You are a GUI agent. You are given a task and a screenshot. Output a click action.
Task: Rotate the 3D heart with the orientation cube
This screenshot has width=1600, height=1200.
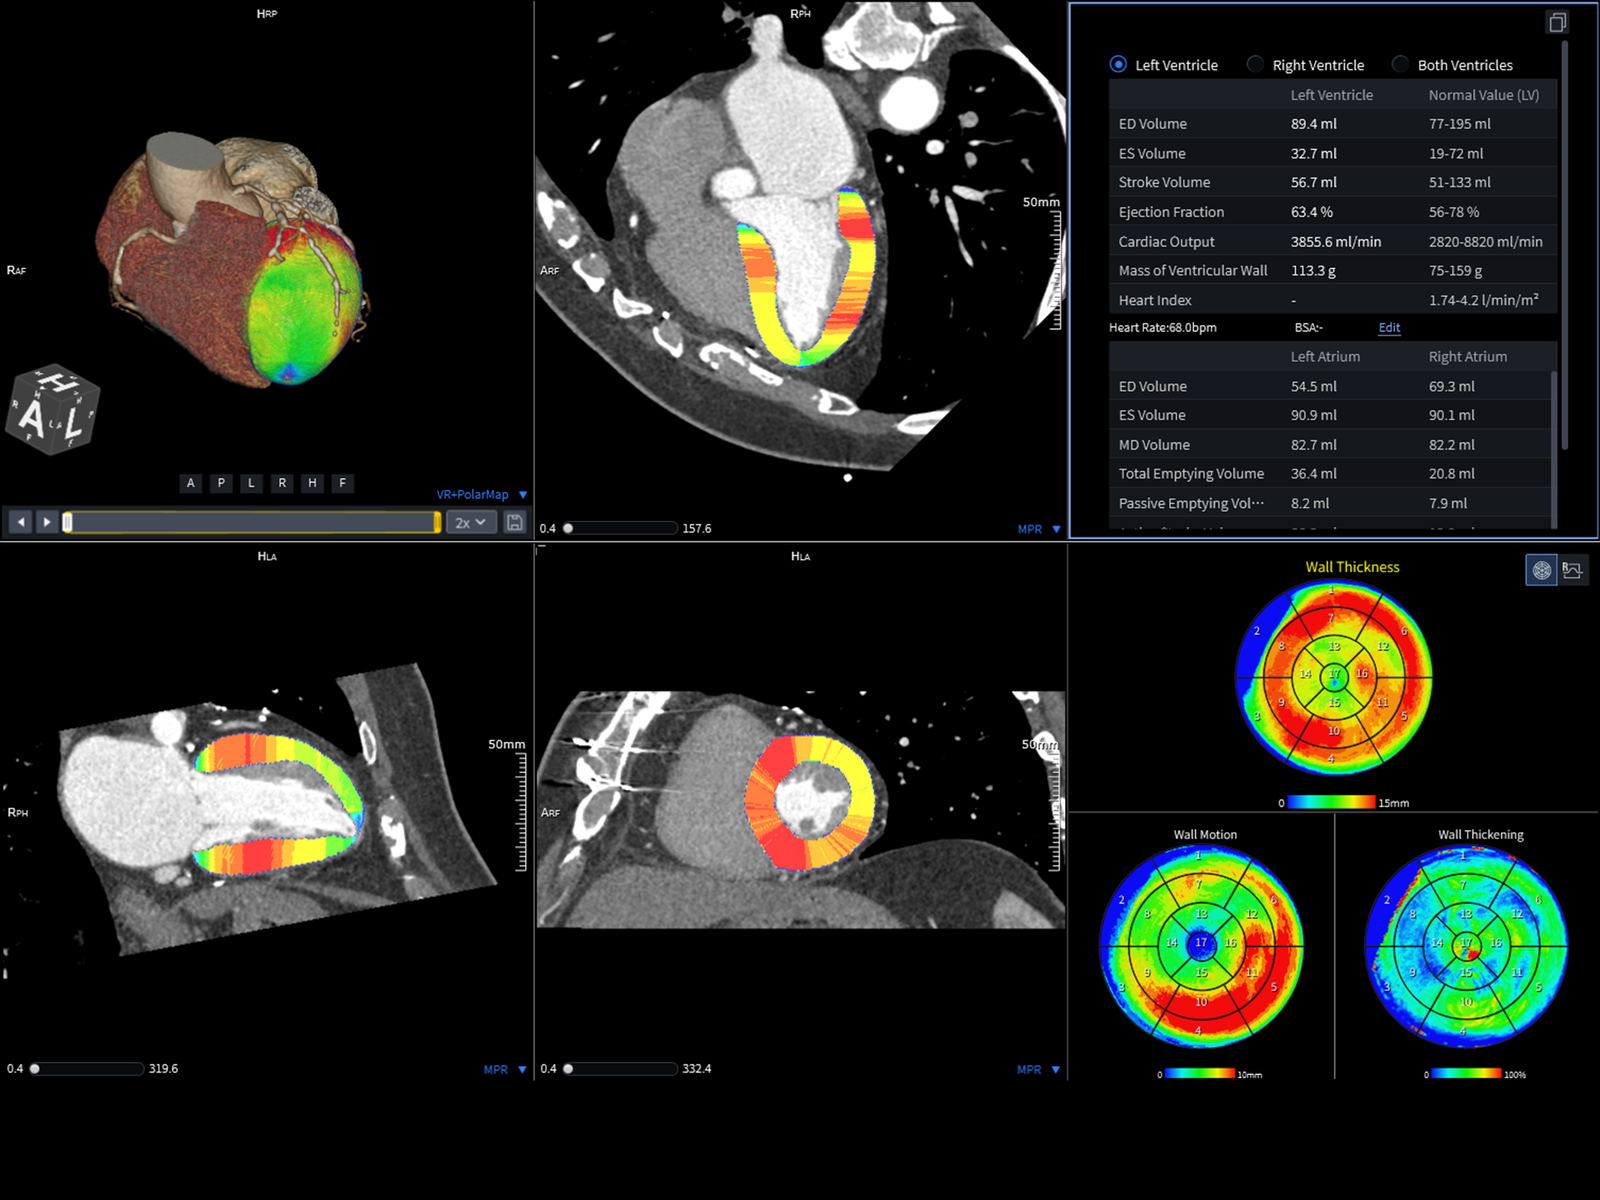52,410
